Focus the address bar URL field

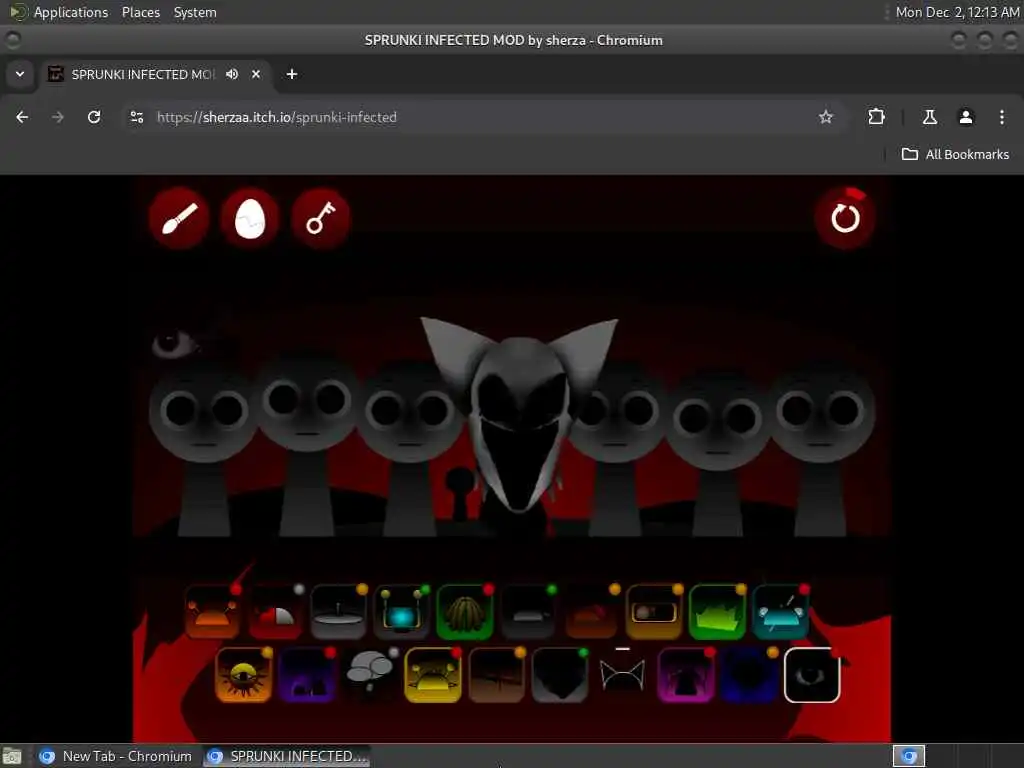[483, 117]
